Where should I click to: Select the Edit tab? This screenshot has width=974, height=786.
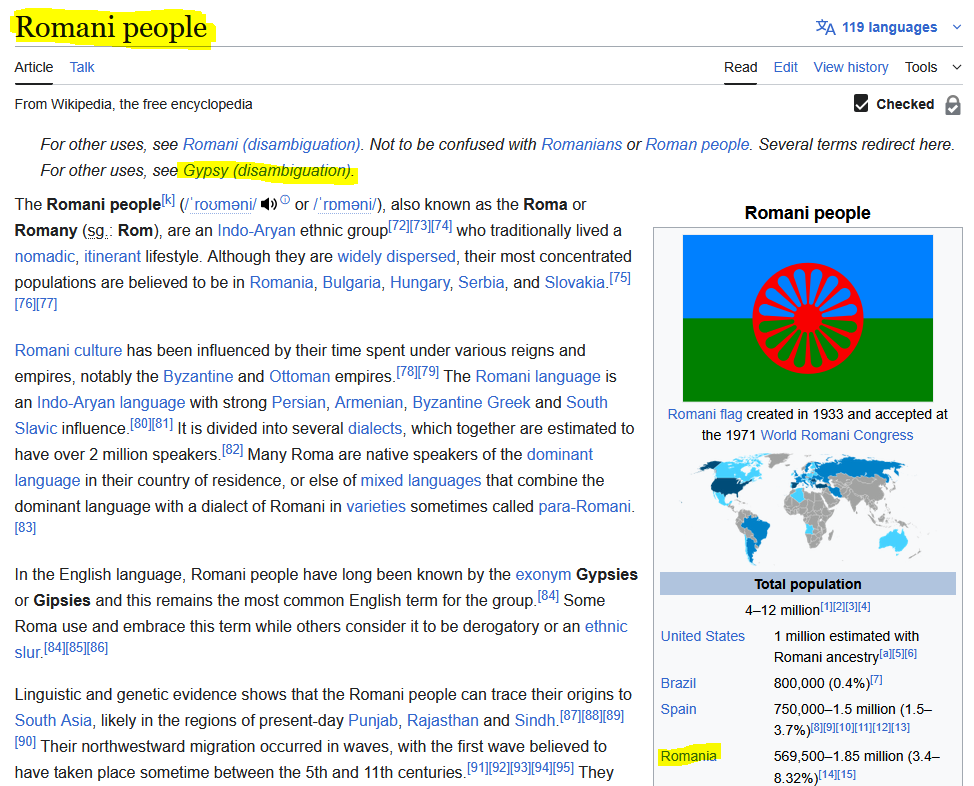pyautogui.click(x=785, y=67)
